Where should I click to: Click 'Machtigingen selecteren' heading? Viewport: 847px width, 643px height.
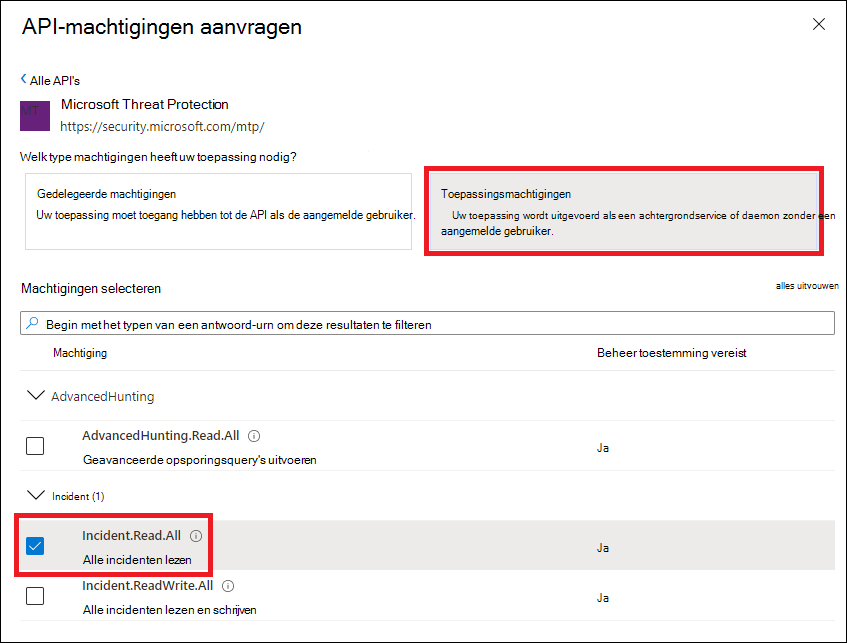click(x=91, y=289)
